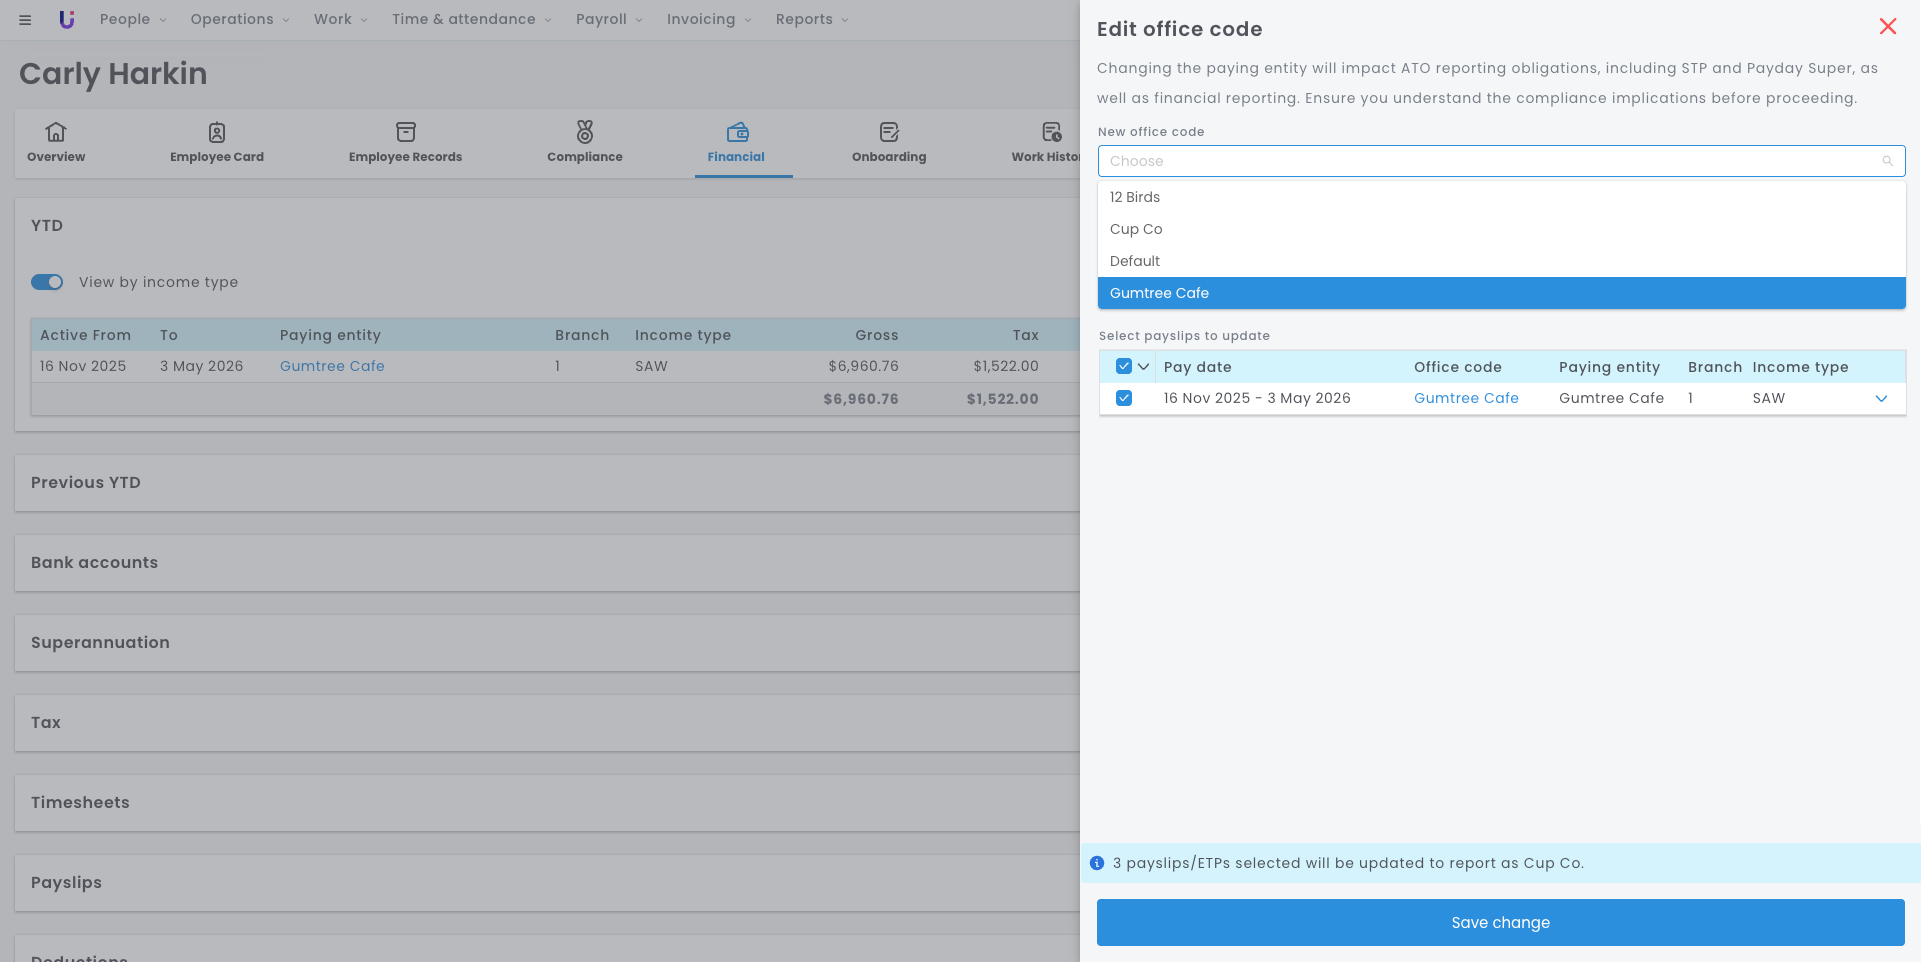1921x962 pixels.
Task: Choose Gumtree Cafe from office code list
Action: click(x=1501, y=293)
